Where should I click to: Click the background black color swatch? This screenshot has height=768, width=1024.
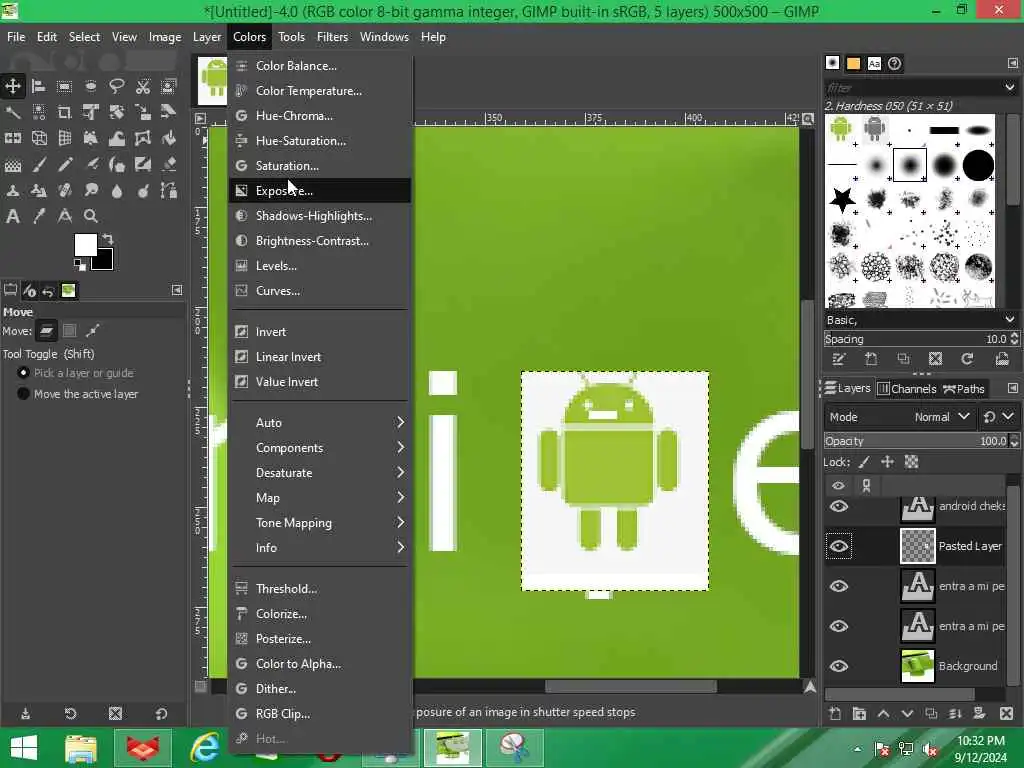[x=104, y=261]
